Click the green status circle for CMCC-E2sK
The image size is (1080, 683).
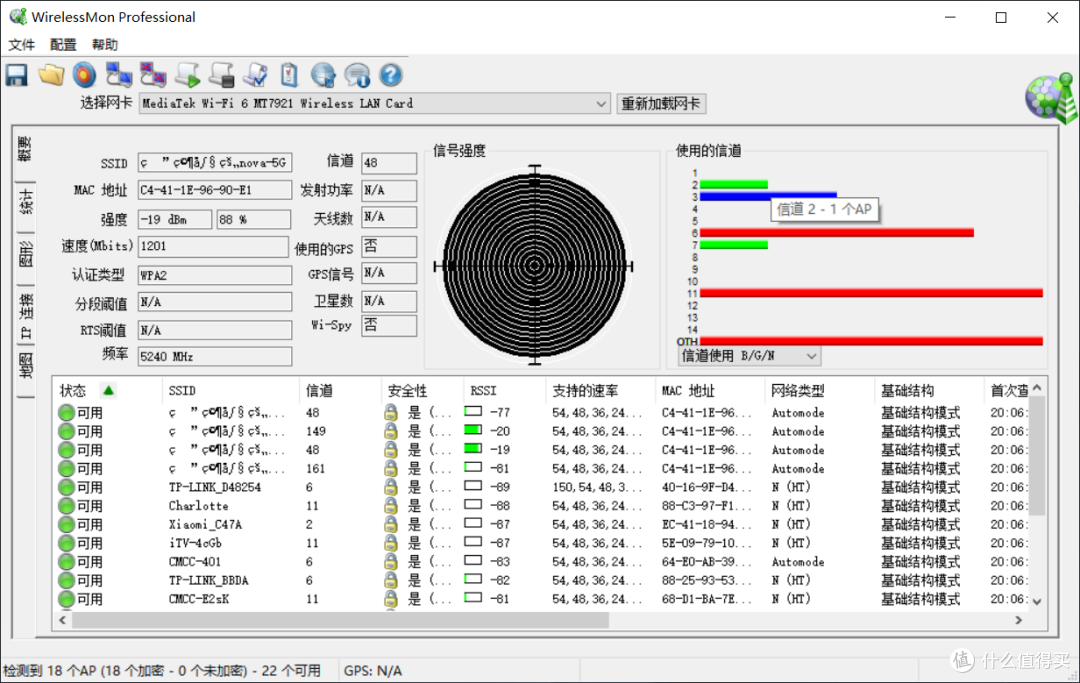(66, 599)
